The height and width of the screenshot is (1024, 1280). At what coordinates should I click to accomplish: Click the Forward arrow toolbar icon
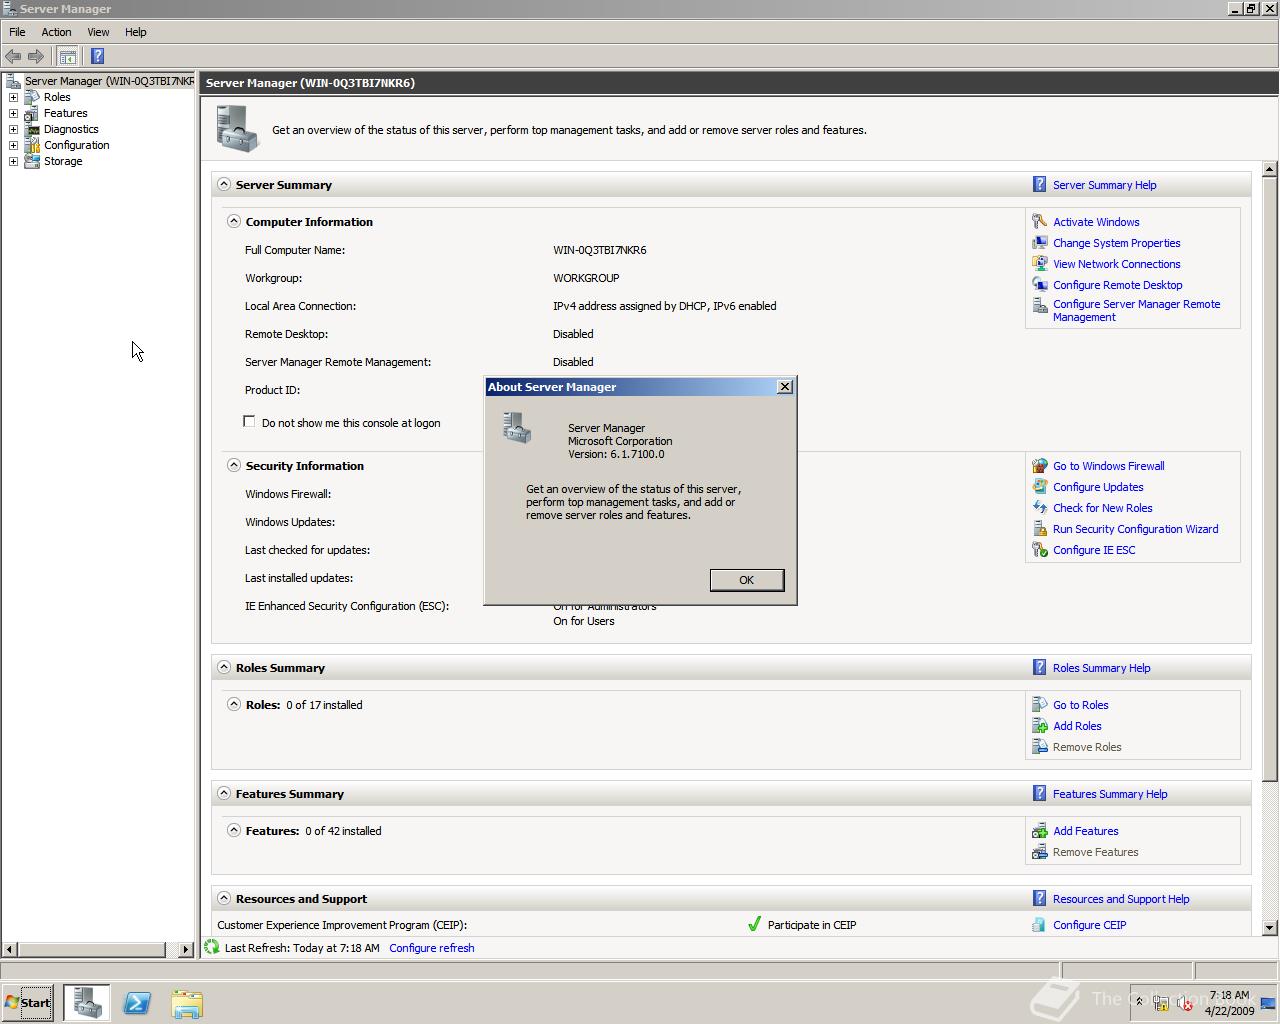(36, 56)
